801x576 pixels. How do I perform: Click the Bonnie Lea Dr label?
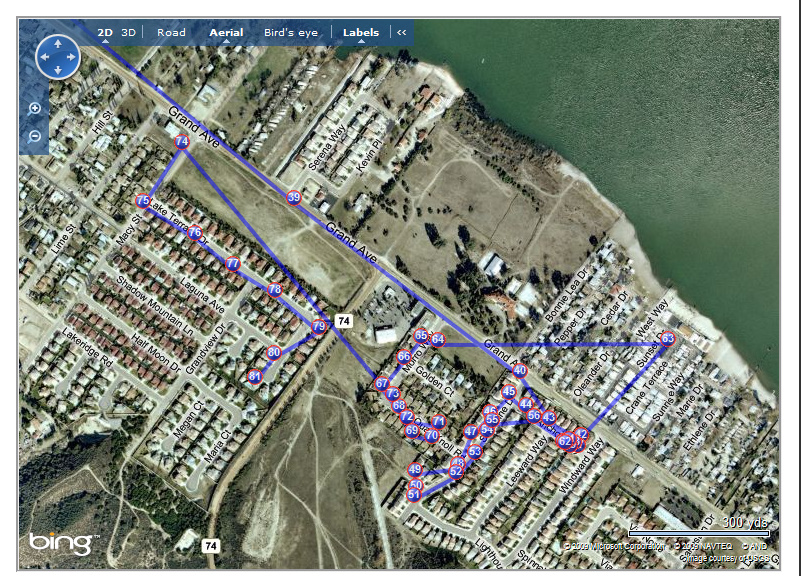click(x=565, y=296)
